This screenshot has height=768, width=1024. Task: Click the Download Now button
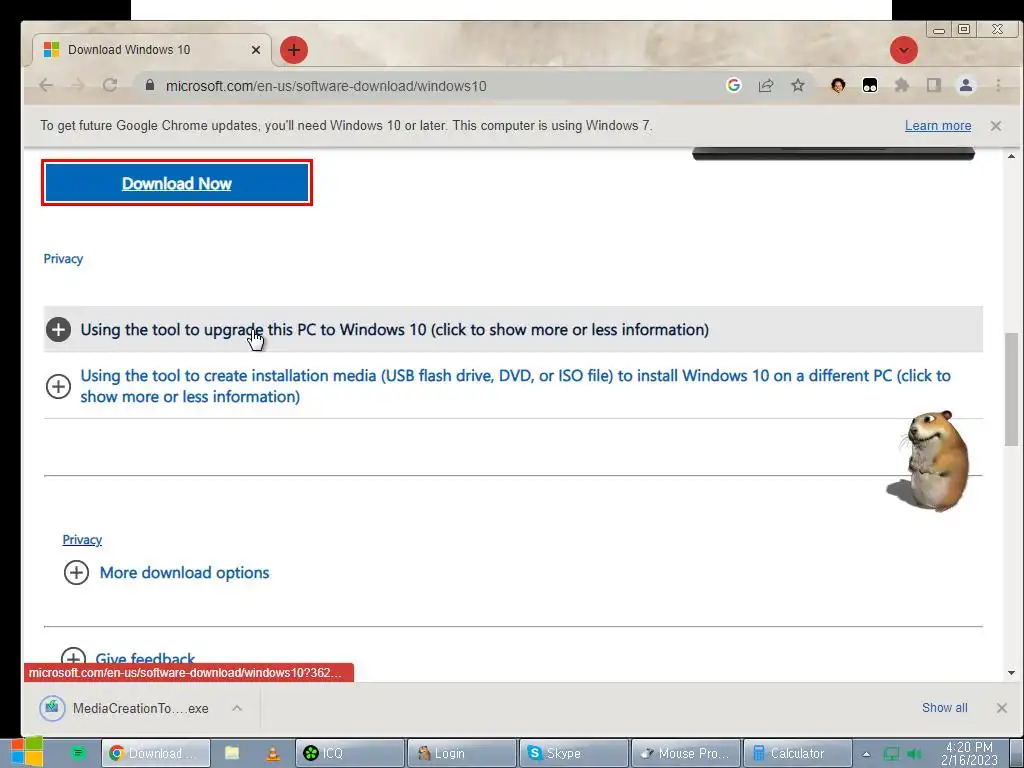pyautogui.click(x=177, y=183)
